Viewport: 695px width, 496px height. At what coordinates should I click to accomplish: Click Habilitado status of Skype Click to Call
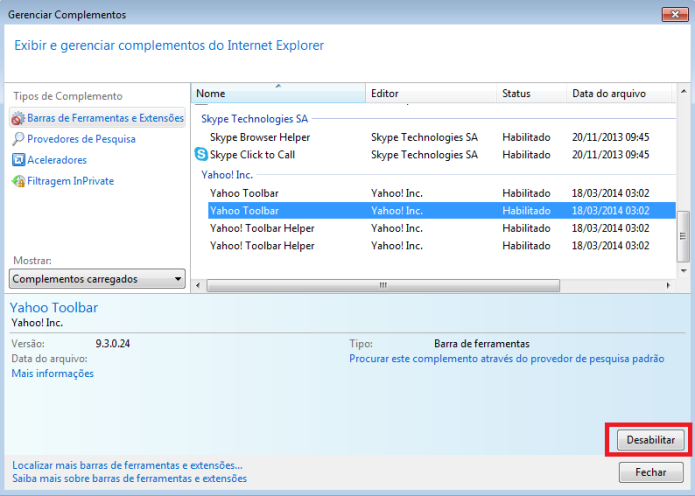pos(526,155)
